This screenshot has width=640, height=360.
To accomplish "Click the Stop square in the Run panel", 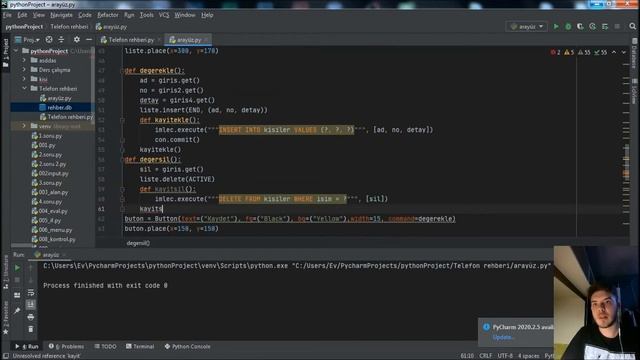I will (x=17, y=280).
